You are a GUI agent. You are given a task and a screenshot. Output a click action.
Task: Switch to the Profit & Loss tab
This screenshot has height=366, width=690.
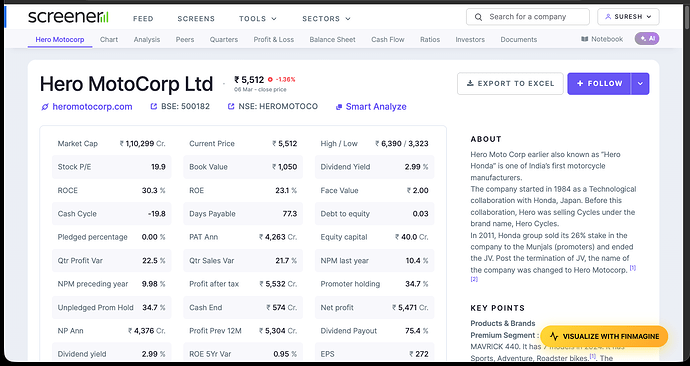click(274, 40)
